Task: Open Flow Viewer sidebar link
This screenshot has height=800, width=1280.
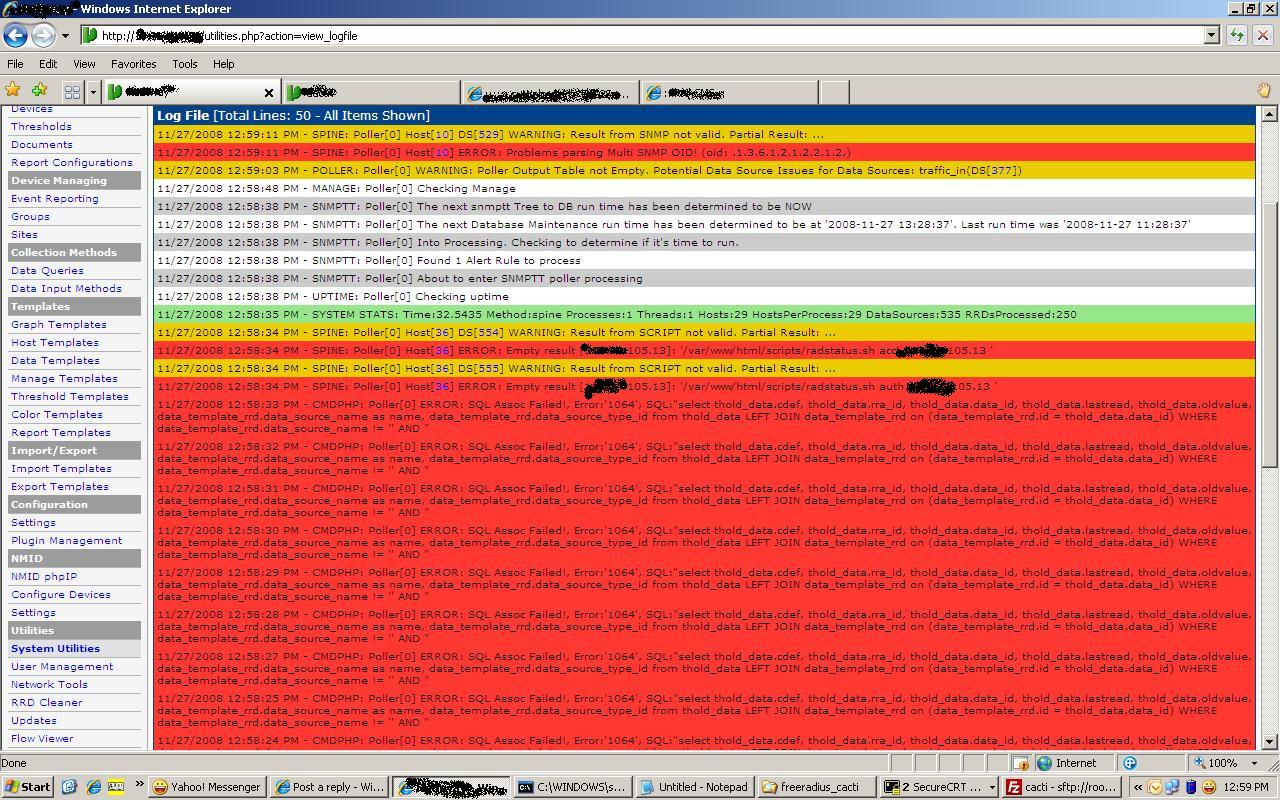Action: tap(42, 739)
